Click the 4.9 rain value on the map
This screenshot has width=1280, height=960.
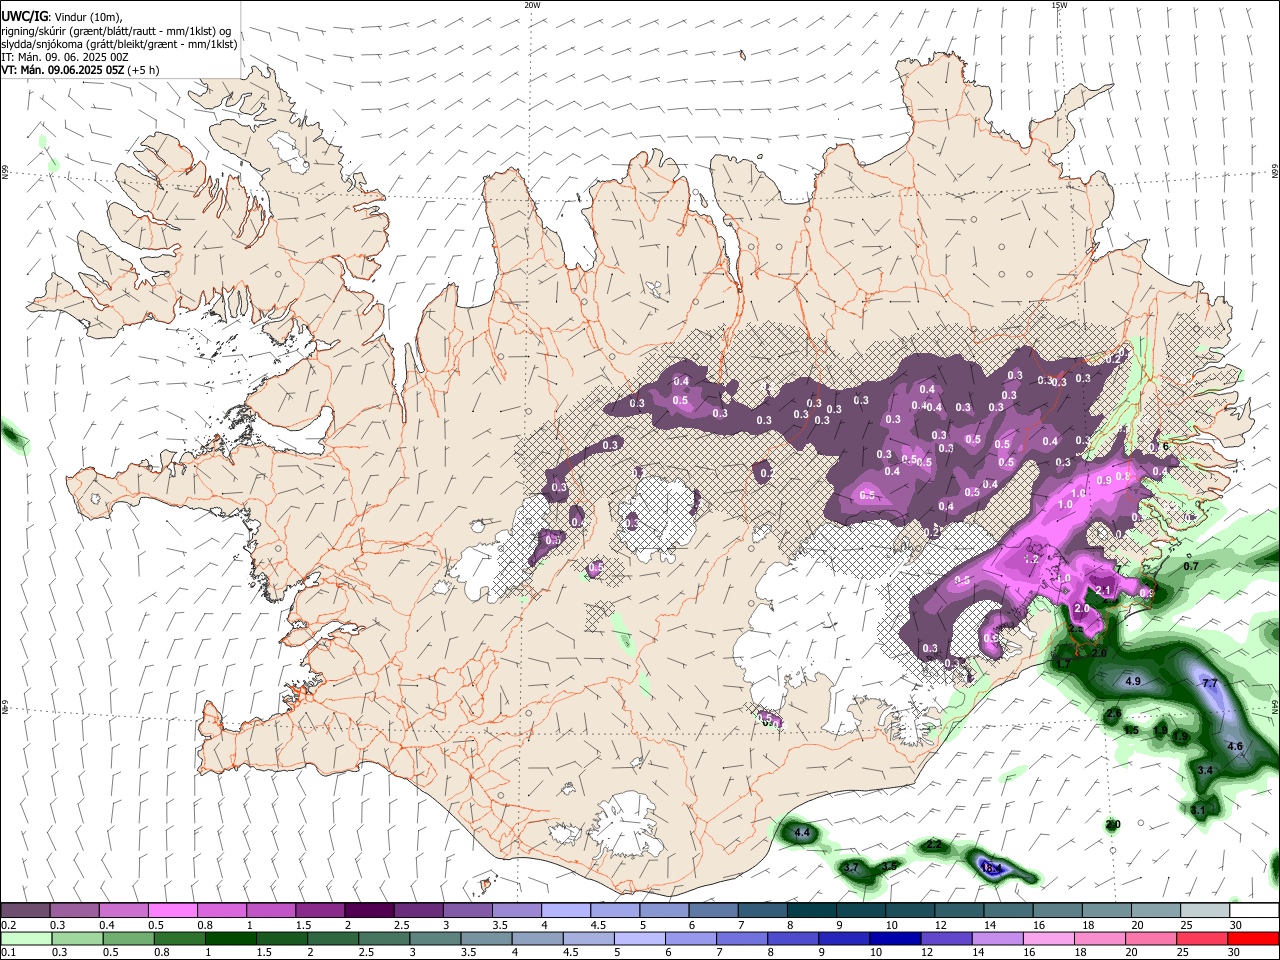click(x=1133, y=681)
